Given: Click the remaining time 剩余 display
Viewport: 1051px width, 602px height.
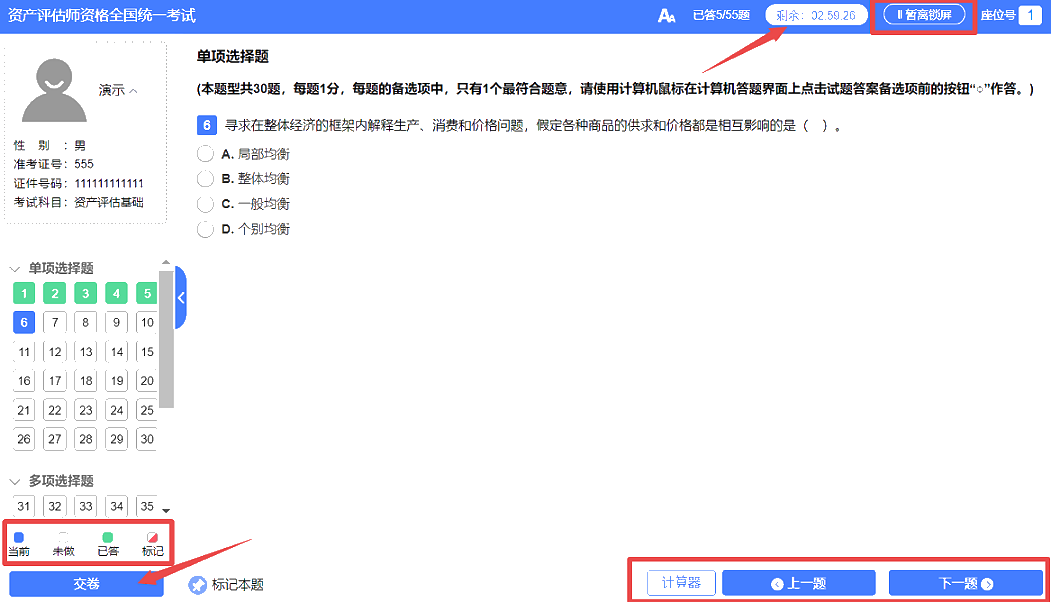Looking at the screenshot, I should click(816, 15).
